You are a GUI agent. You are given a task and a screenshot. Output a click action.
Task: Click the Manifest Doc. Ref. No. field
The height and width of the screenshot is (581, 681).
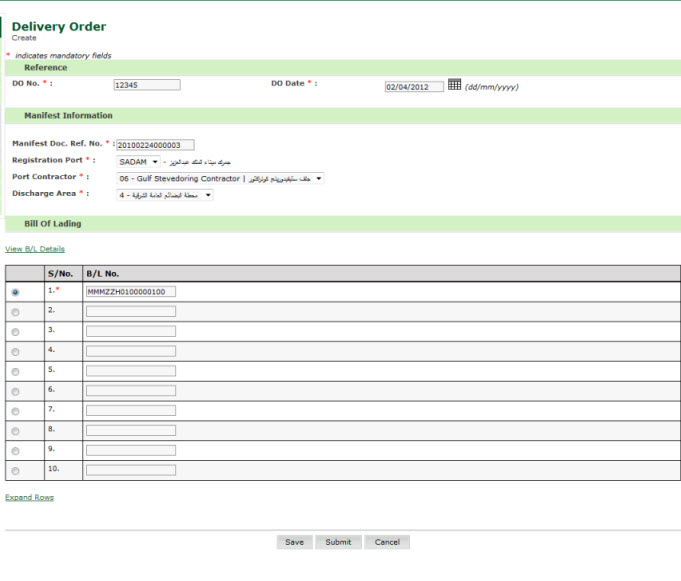tap(155, 145)
